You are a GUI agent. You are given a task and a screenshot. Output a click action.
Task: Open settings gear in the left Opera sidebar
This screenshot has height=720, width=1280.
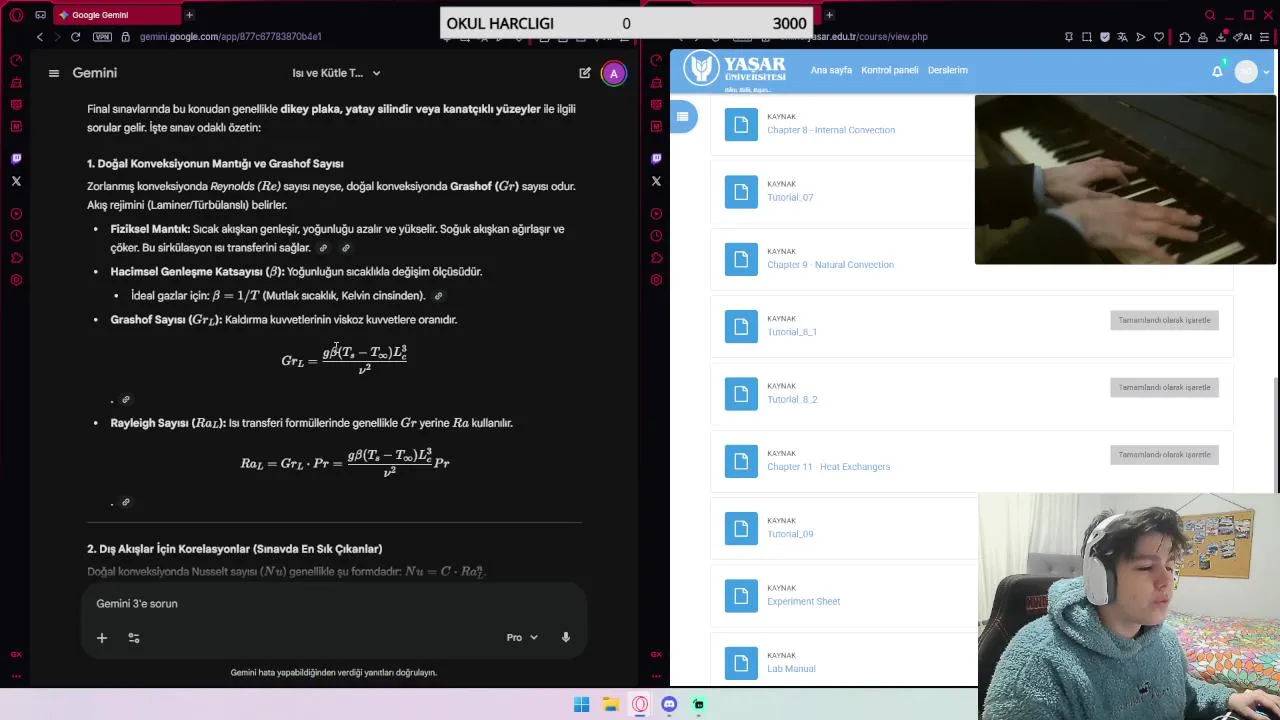click(x=16, y=280)
